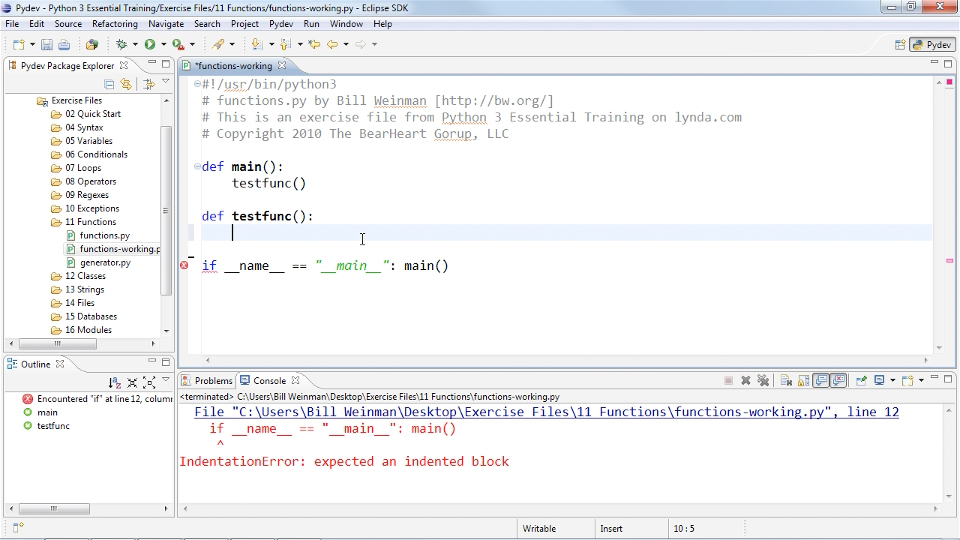Screen dimensions: 960x540
Task: Toggle Show Console on standard output change
Action: tap(822, 381)
